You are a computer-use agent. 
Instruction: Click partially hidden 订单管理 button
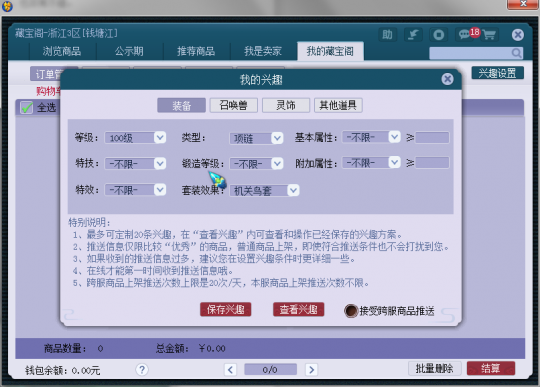pos(45,74)
